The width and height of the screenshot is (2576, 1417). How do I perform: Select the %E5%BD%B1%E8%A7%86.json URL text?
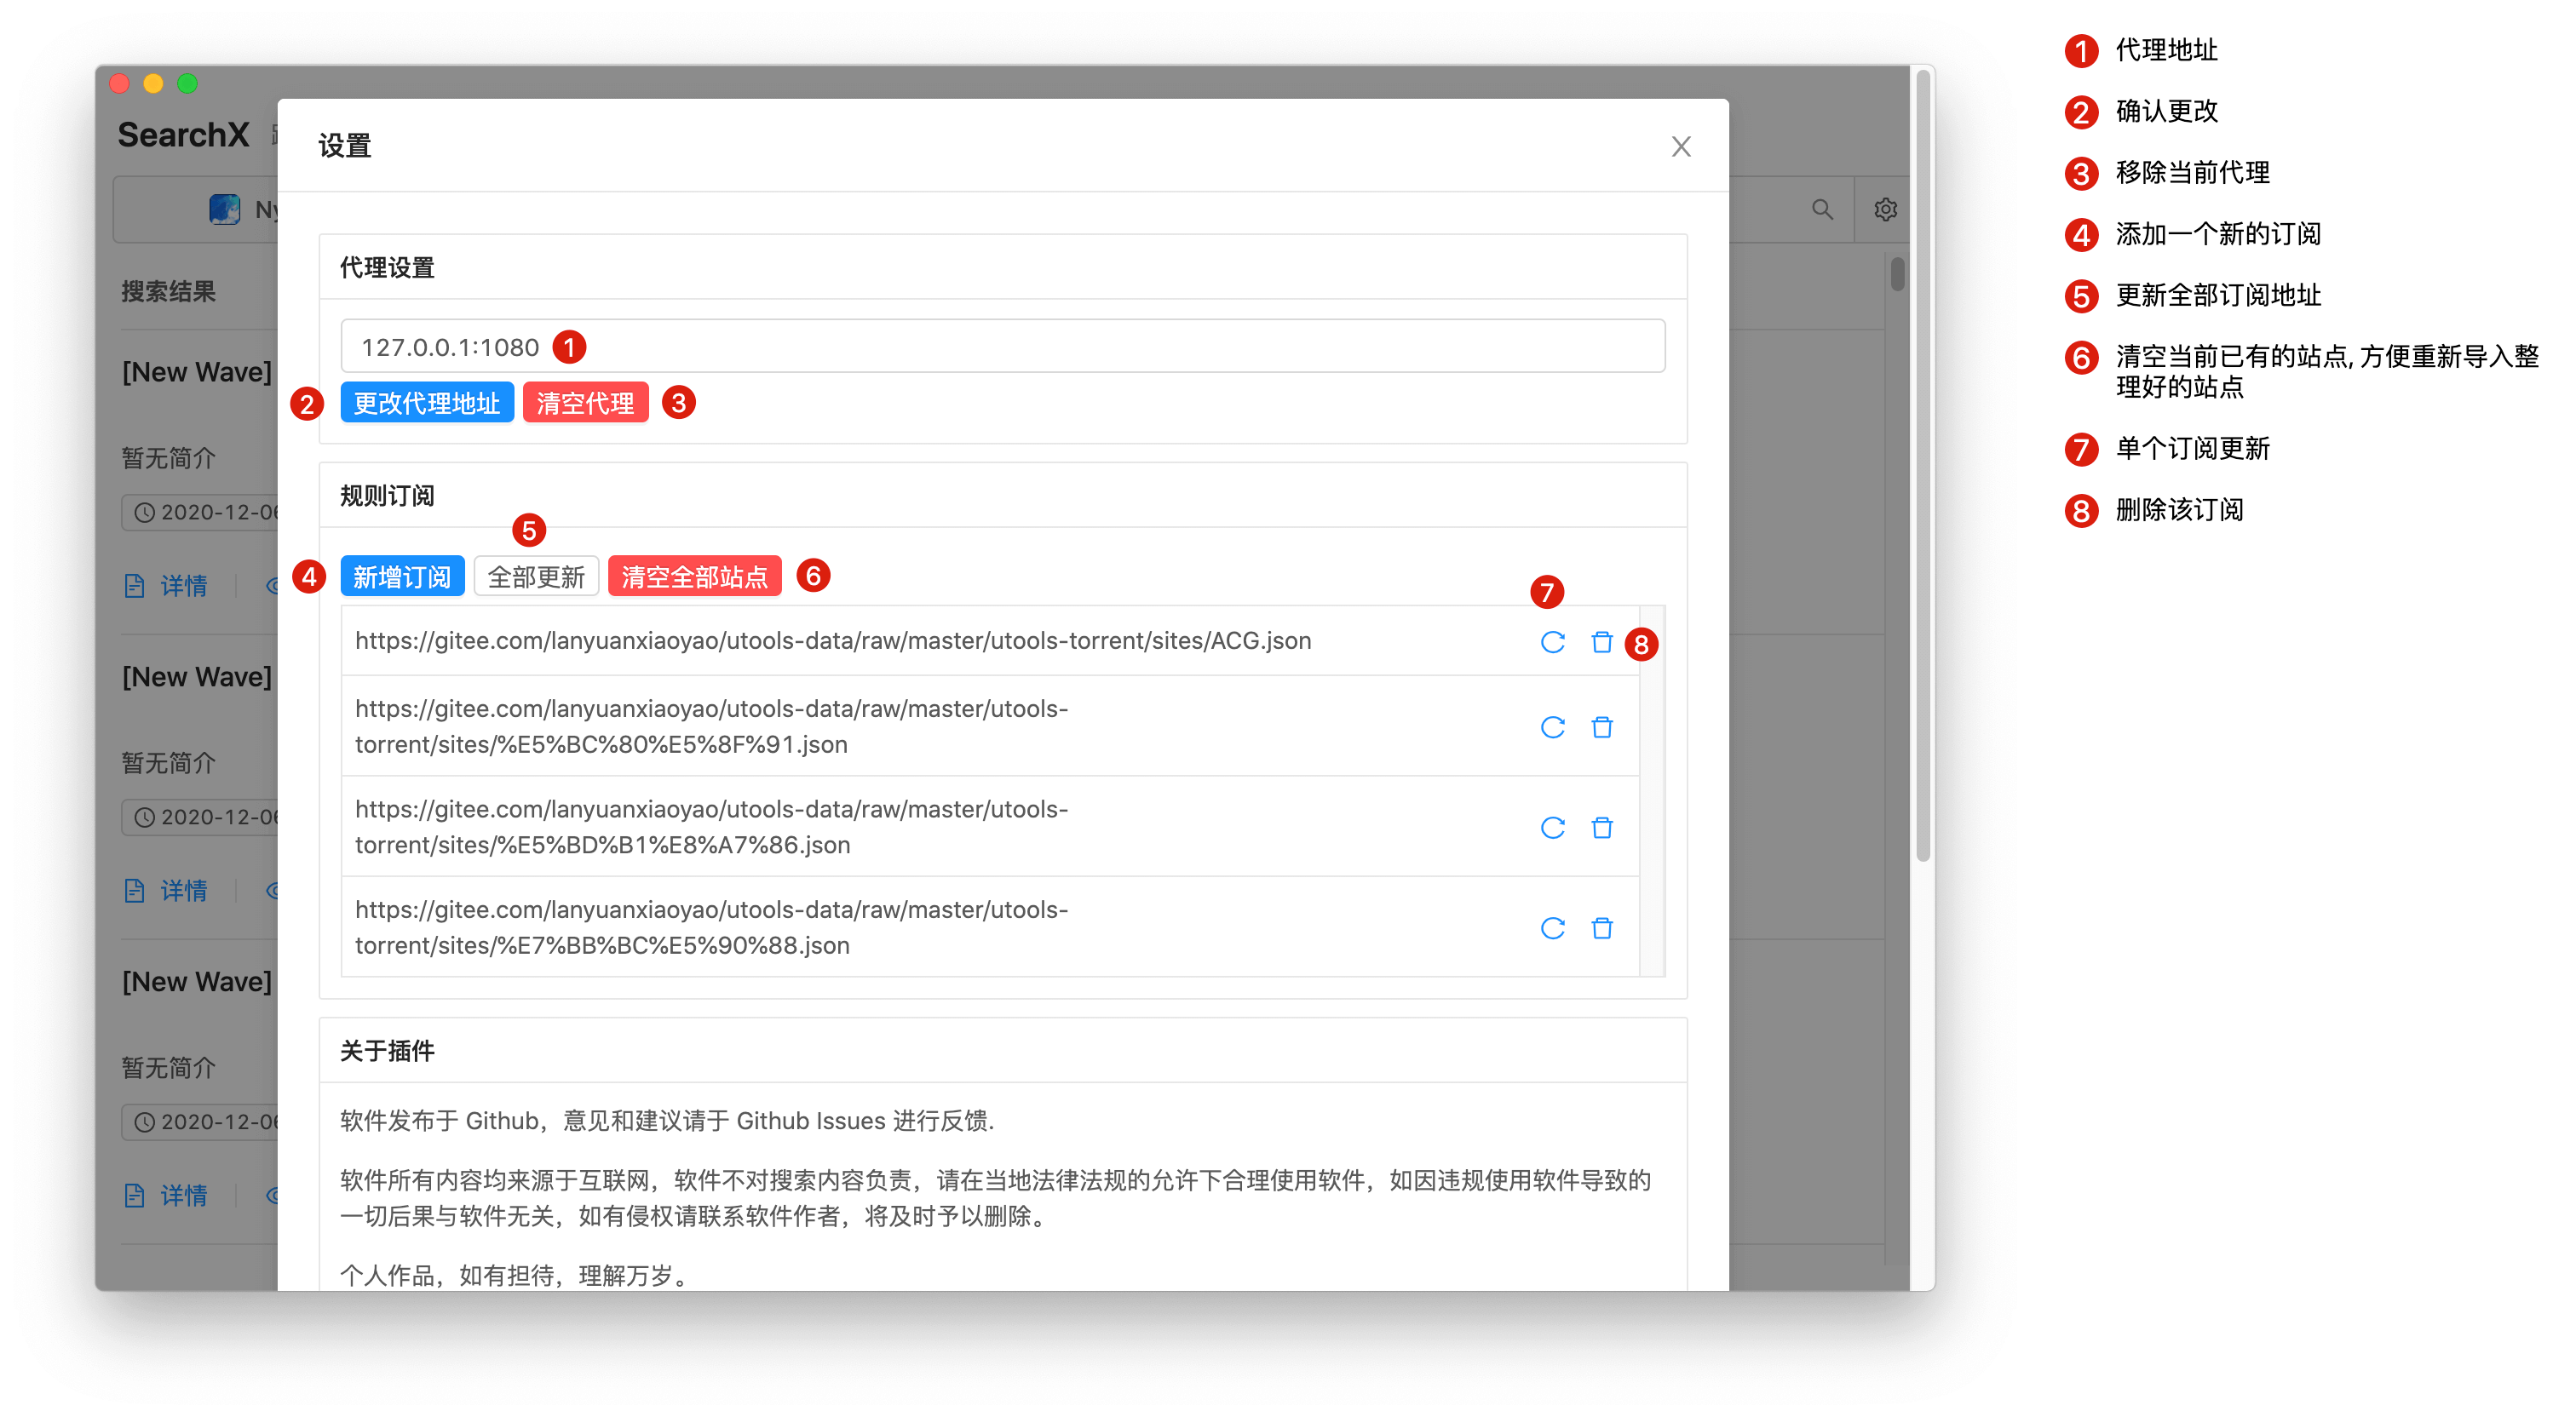711,827
